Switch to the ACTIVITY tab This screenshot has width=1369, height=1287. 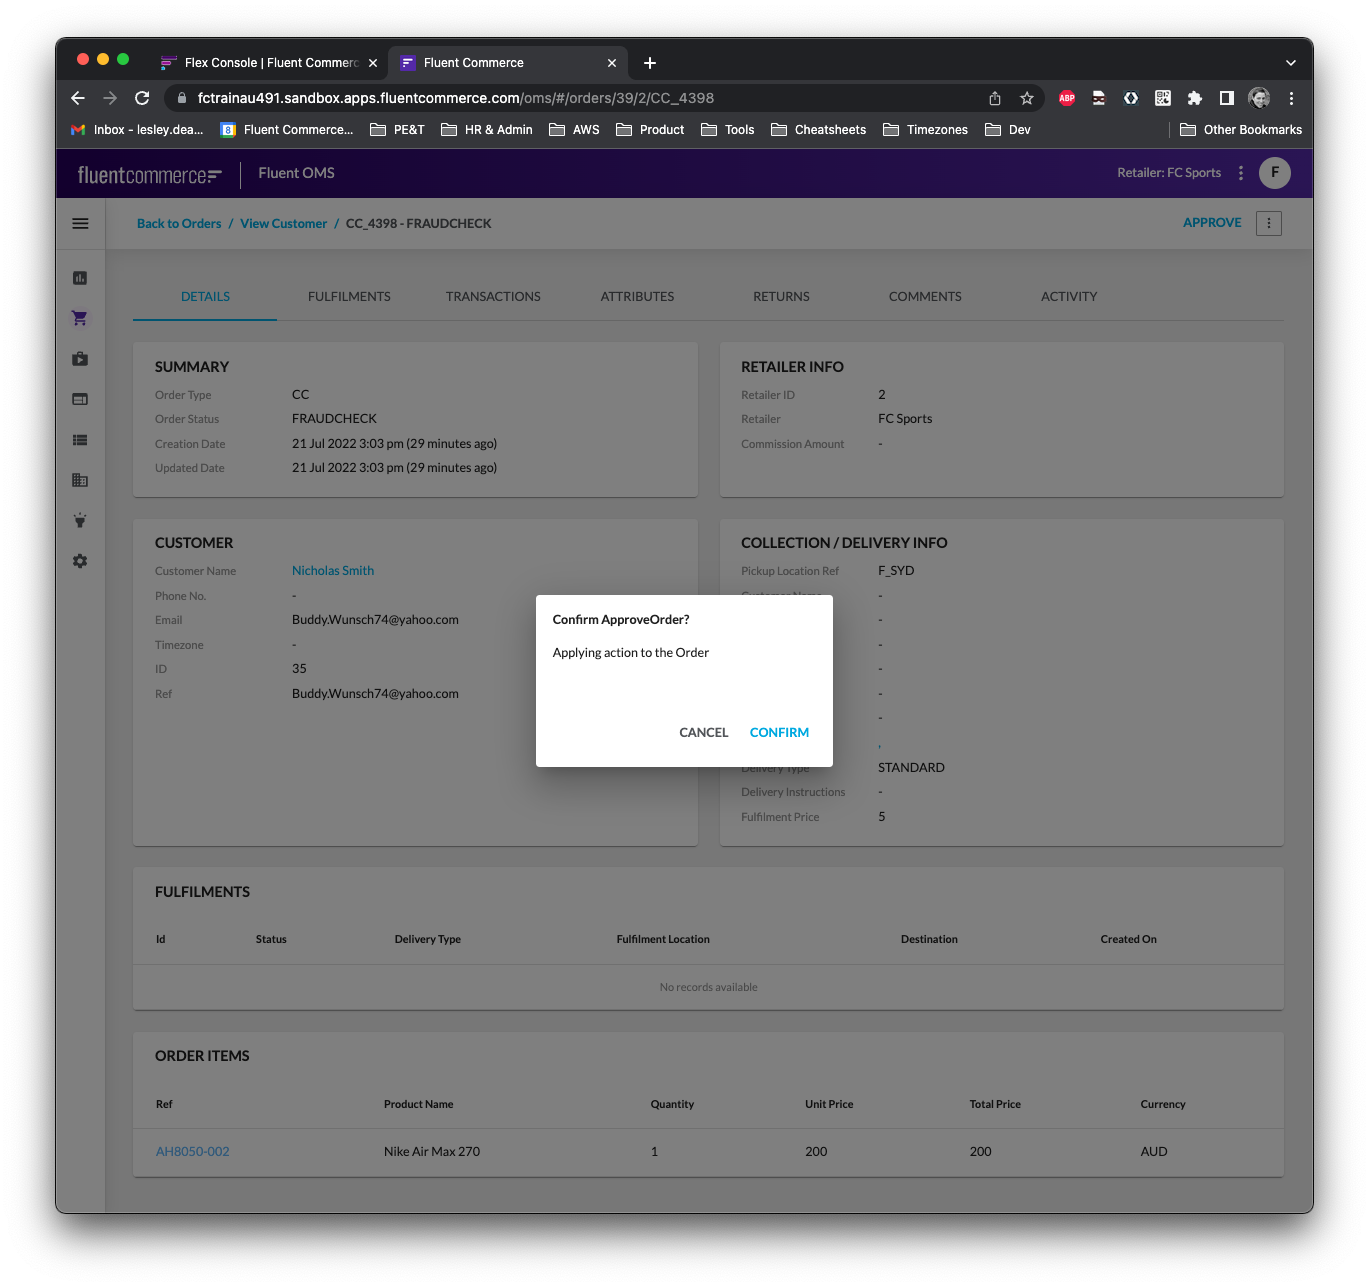(x=1069, y=297)
